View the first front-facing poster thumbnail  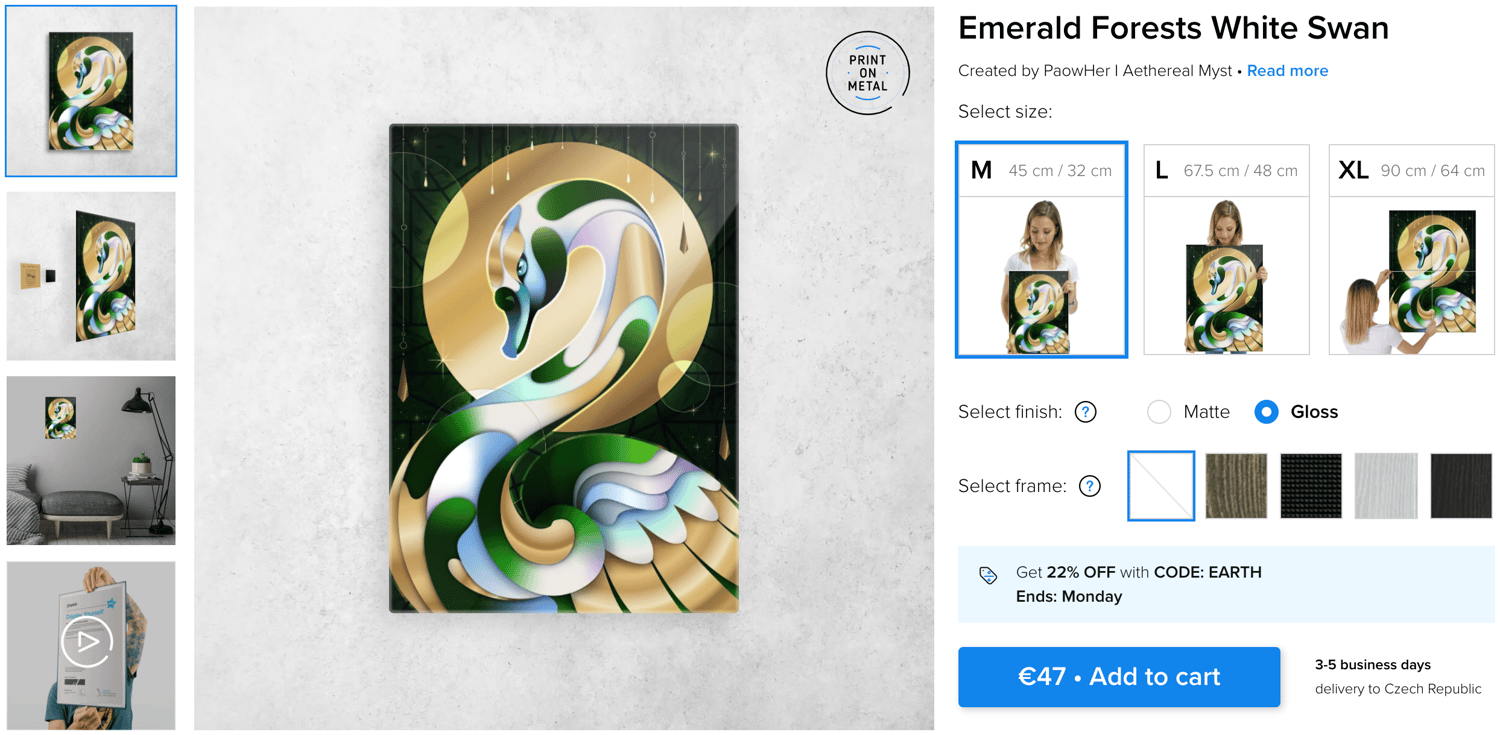point(91,91)
